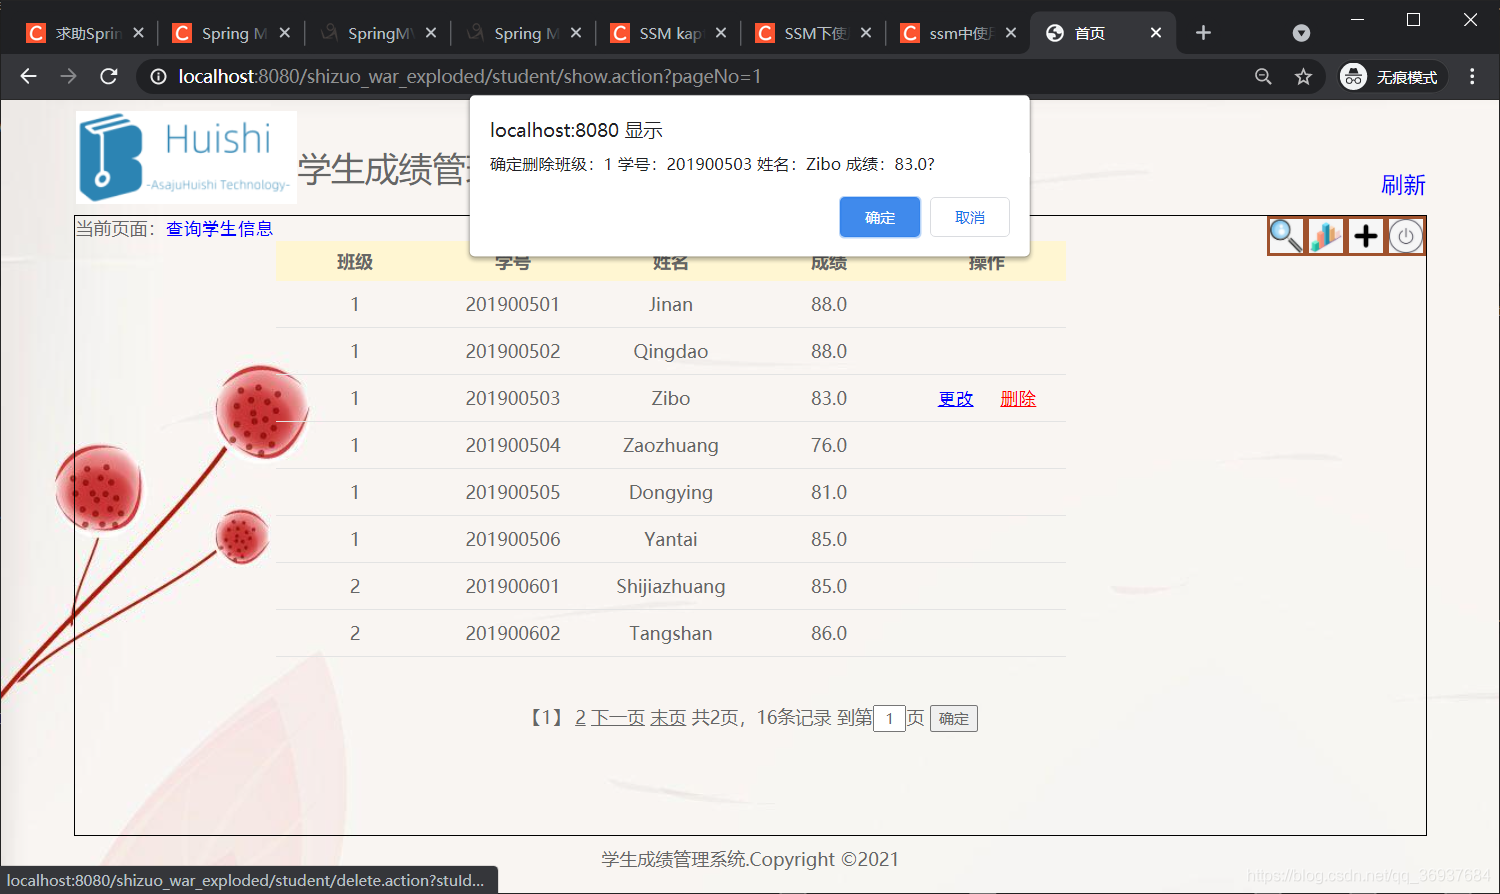Switch to the SSM下使 tab
This screenshot has width=1500, height=894.
(x=814, y=33)
